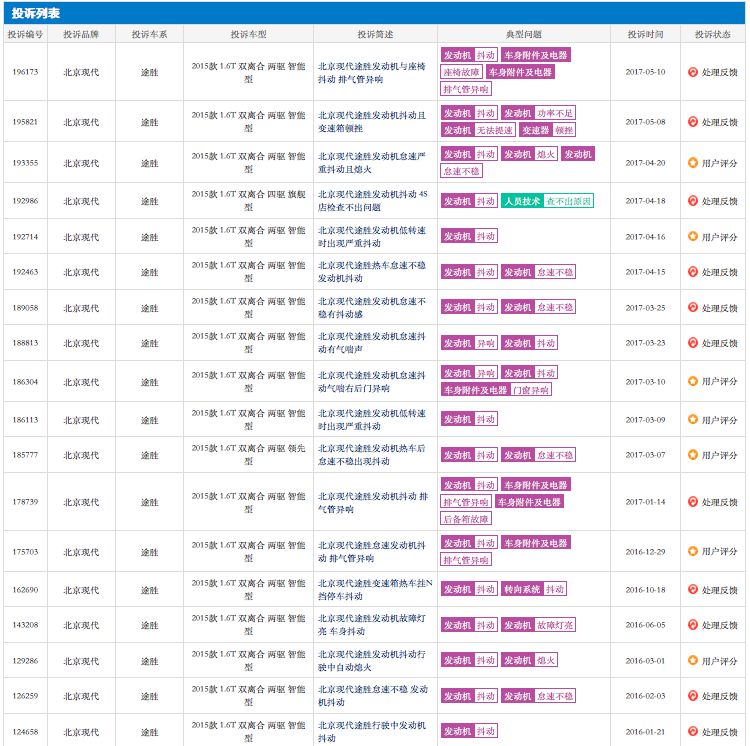Click the red status icon for complaint 143208
Image resolution: width=750 pixels, height=746 pixels.
click(692, 625)
